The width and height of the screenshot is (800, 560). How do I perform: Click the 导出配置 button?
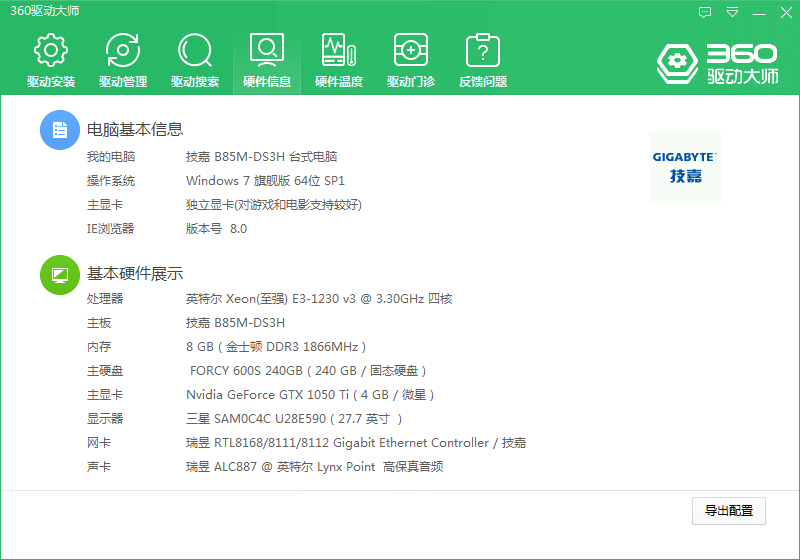pos(729,510)
